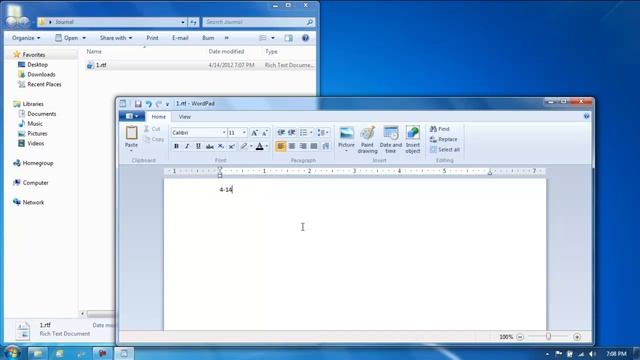Switch to the Home ribbon tab

pyautogui.click(x=159, y=117)
